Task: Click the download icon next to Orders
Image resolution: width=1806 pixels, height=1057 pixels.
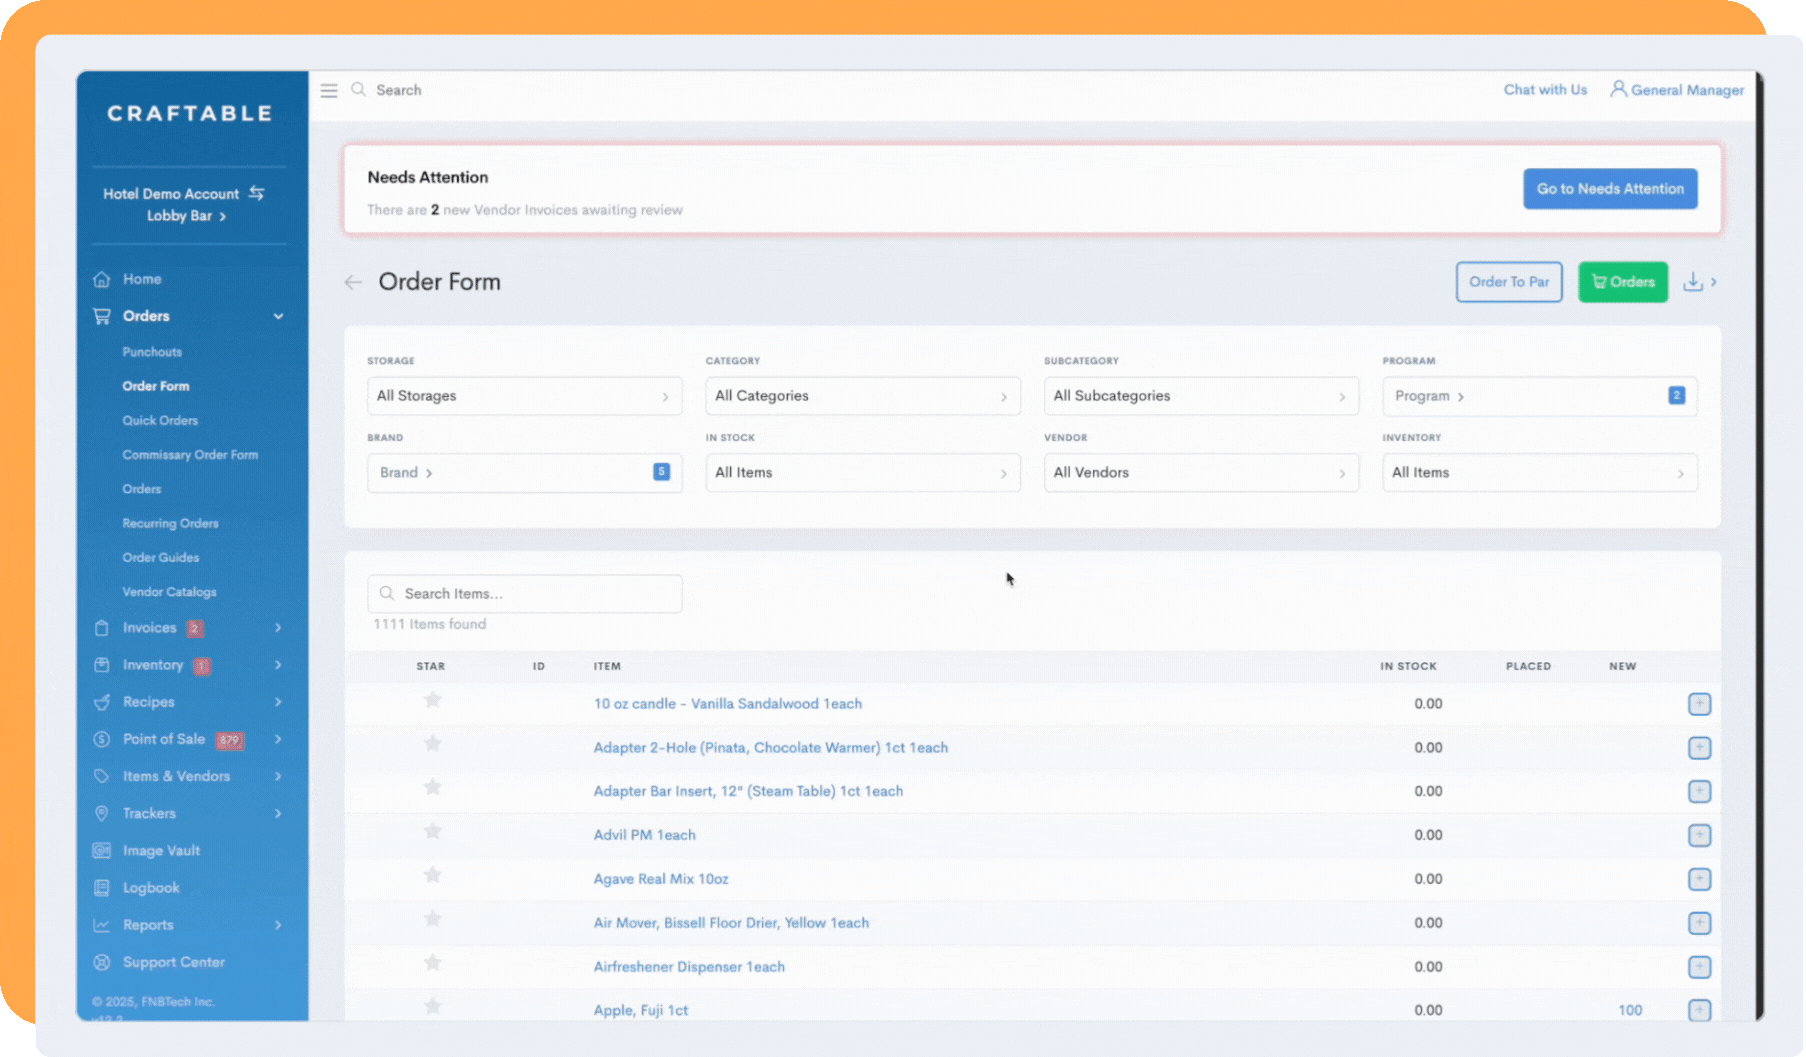Action: (x=1693, y=282)
